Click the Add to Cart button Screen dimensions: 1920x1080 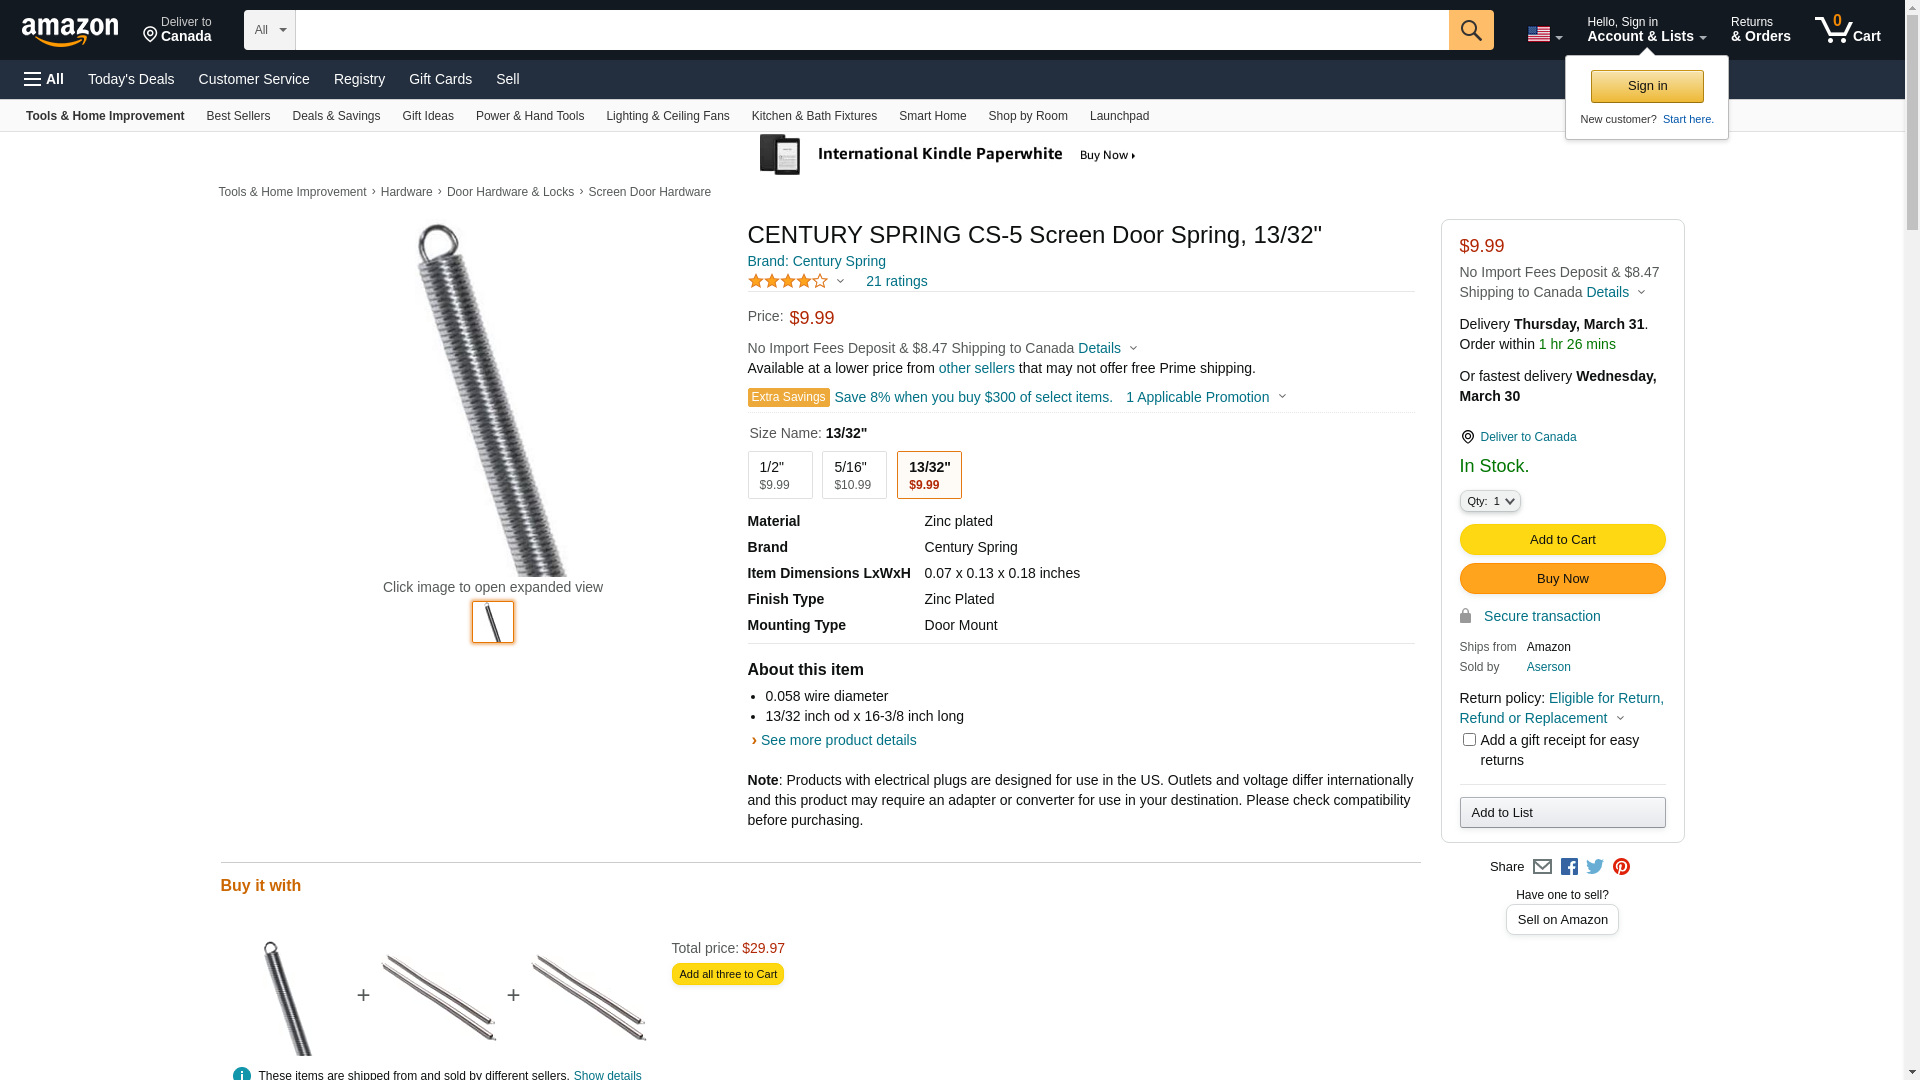coord(1562,540)
